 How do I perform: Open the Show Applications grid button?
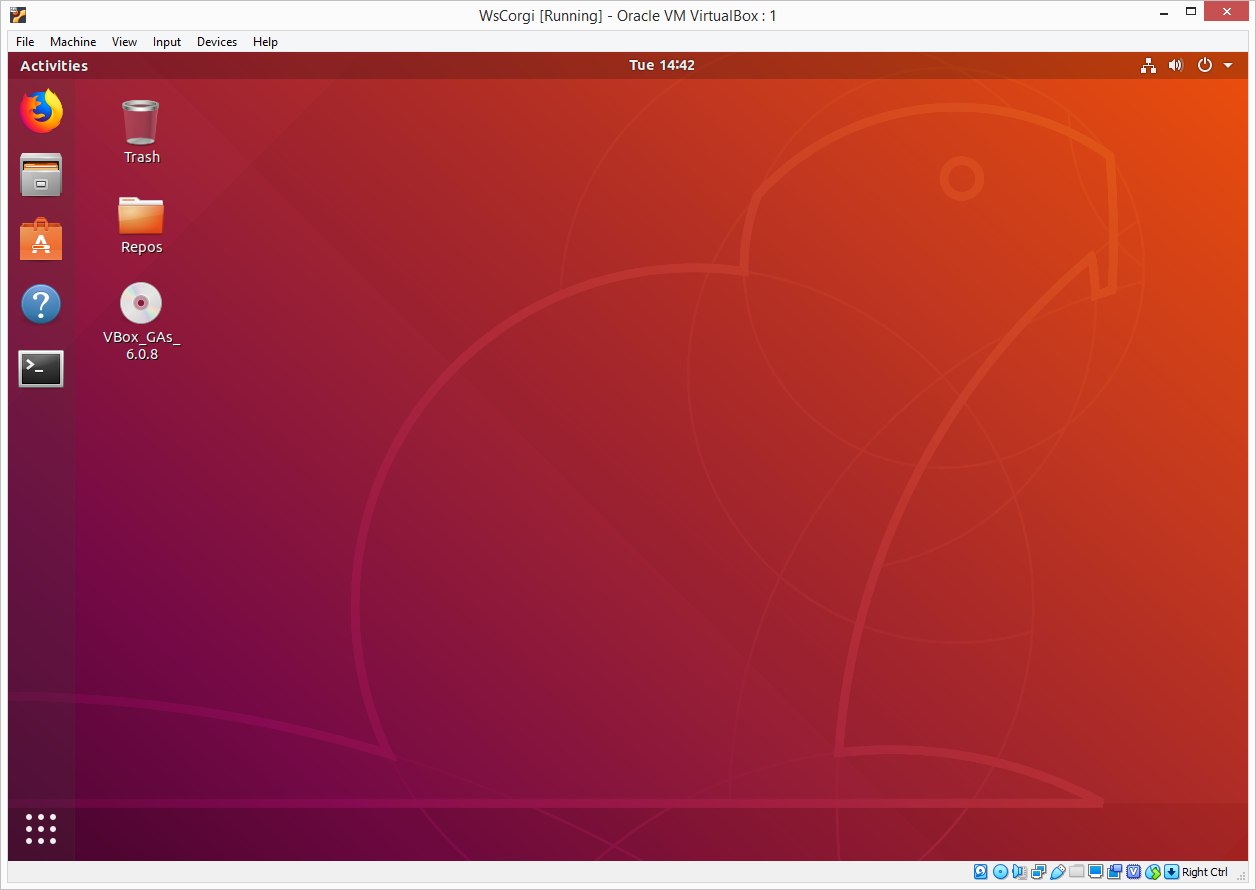click(40, 828)
